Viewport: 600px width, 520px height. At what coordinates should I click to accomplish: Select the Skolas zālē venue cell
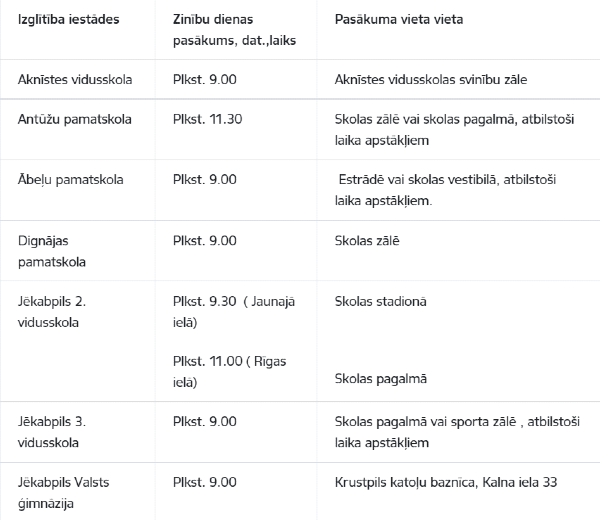click(367, 241)
